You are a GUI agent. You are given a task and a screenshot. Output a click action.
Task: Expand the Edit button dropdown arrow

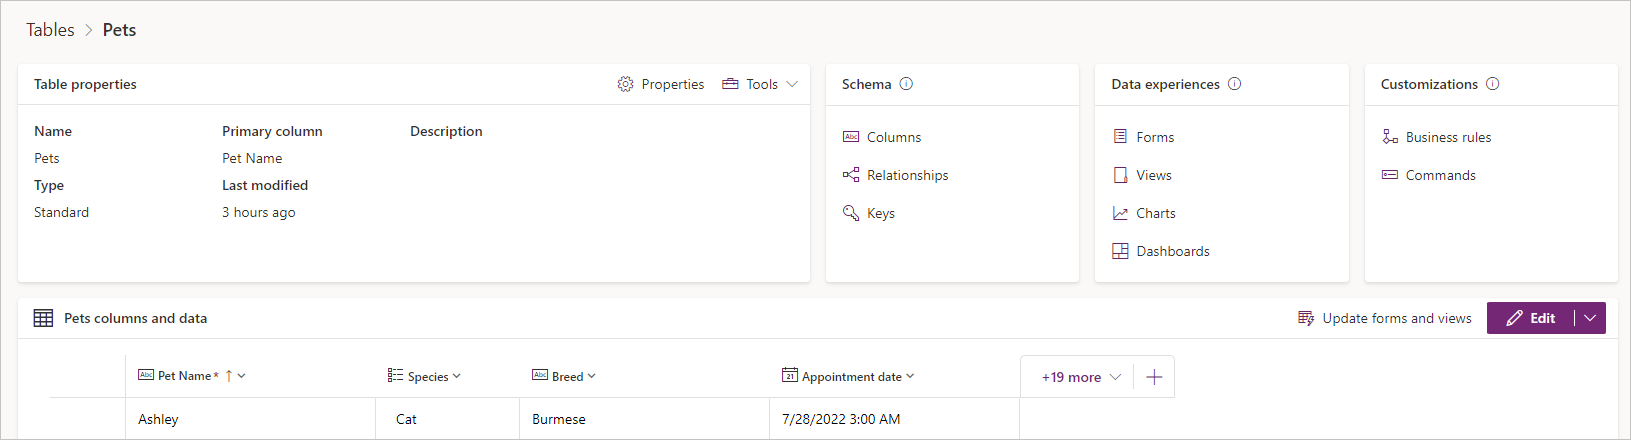coord(1590,318)
